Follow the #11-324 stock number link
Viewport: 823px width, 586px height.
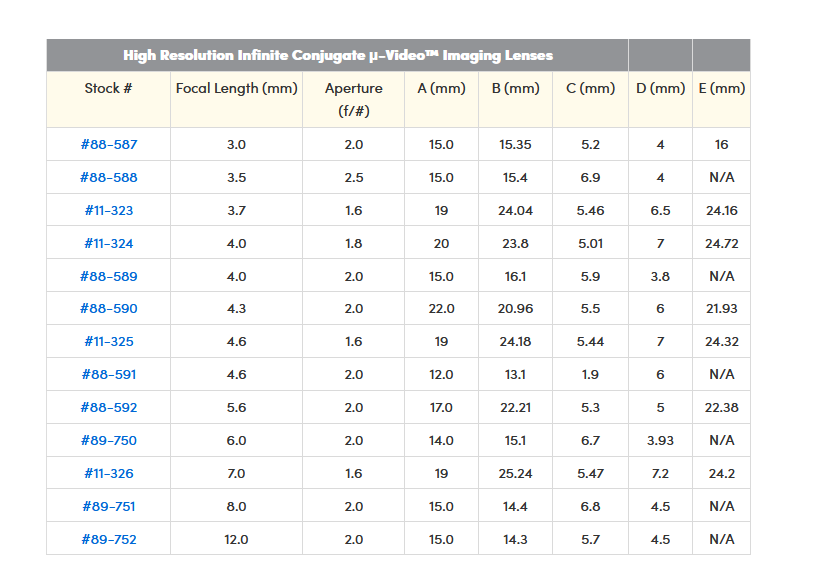[x=109, y=244]
